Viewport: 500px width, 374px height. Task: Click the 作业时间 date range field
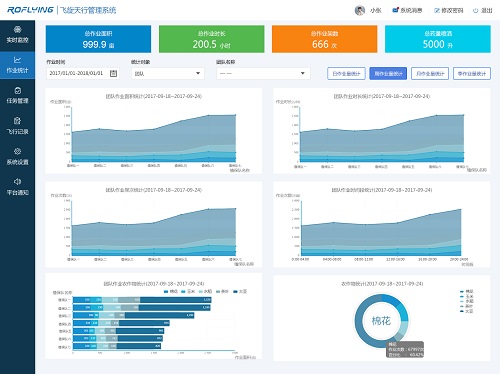pyautogui.click(x=83, y=73)
